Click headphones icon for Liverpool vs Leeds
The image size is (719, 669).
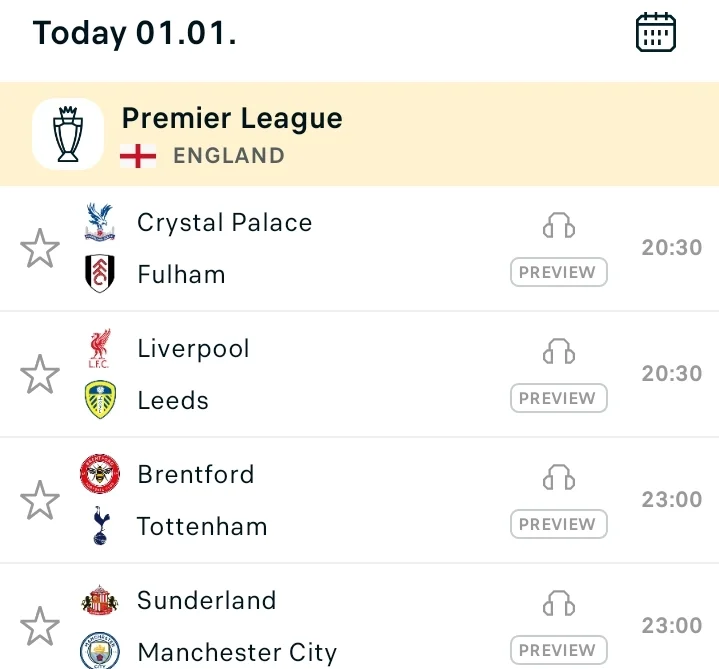[559, 352]
